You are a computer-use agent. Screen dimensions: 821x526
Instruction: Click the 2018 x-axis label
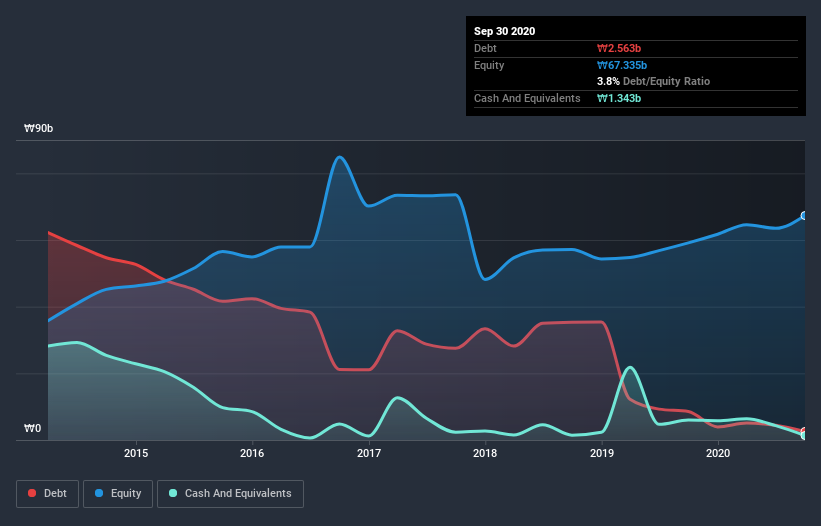click(x=485, y=453)
